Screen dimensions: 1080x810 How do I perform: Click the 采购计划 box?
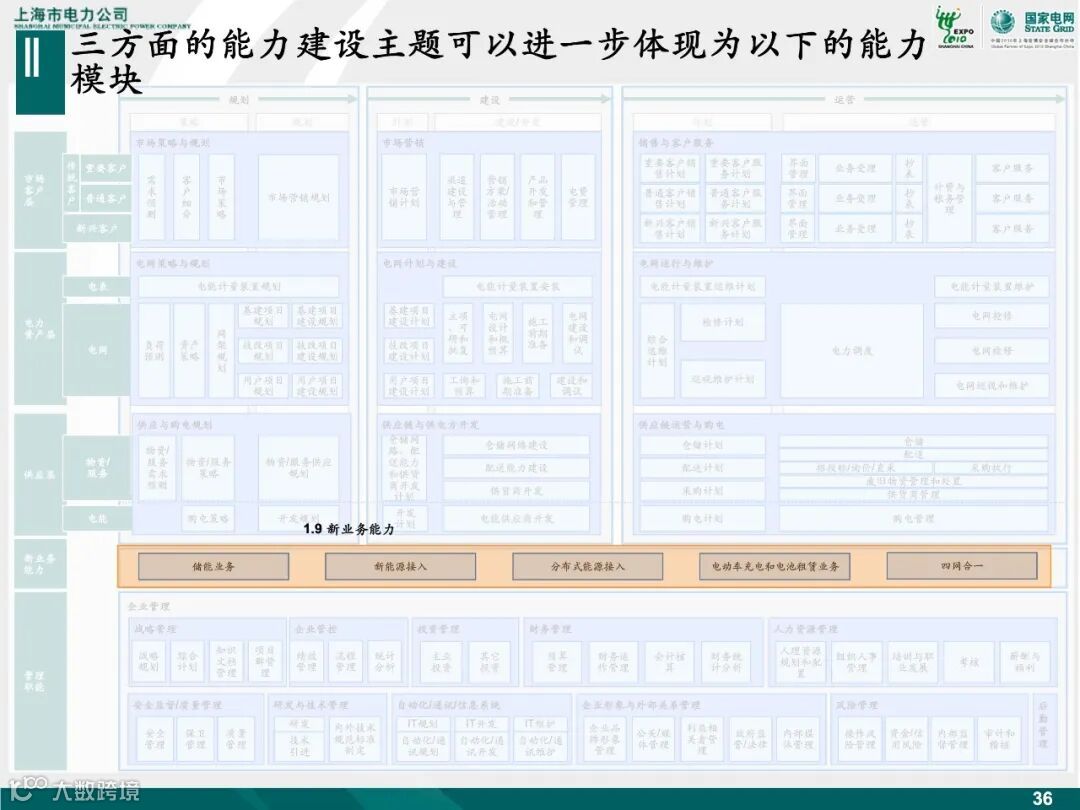[x=703, y=490]
